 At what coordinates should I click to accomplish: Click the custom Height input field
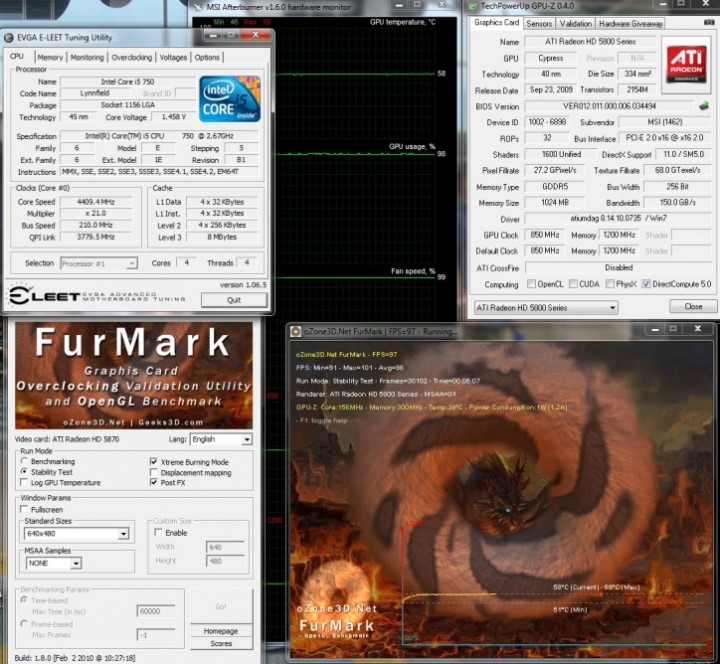click(225, 561)
